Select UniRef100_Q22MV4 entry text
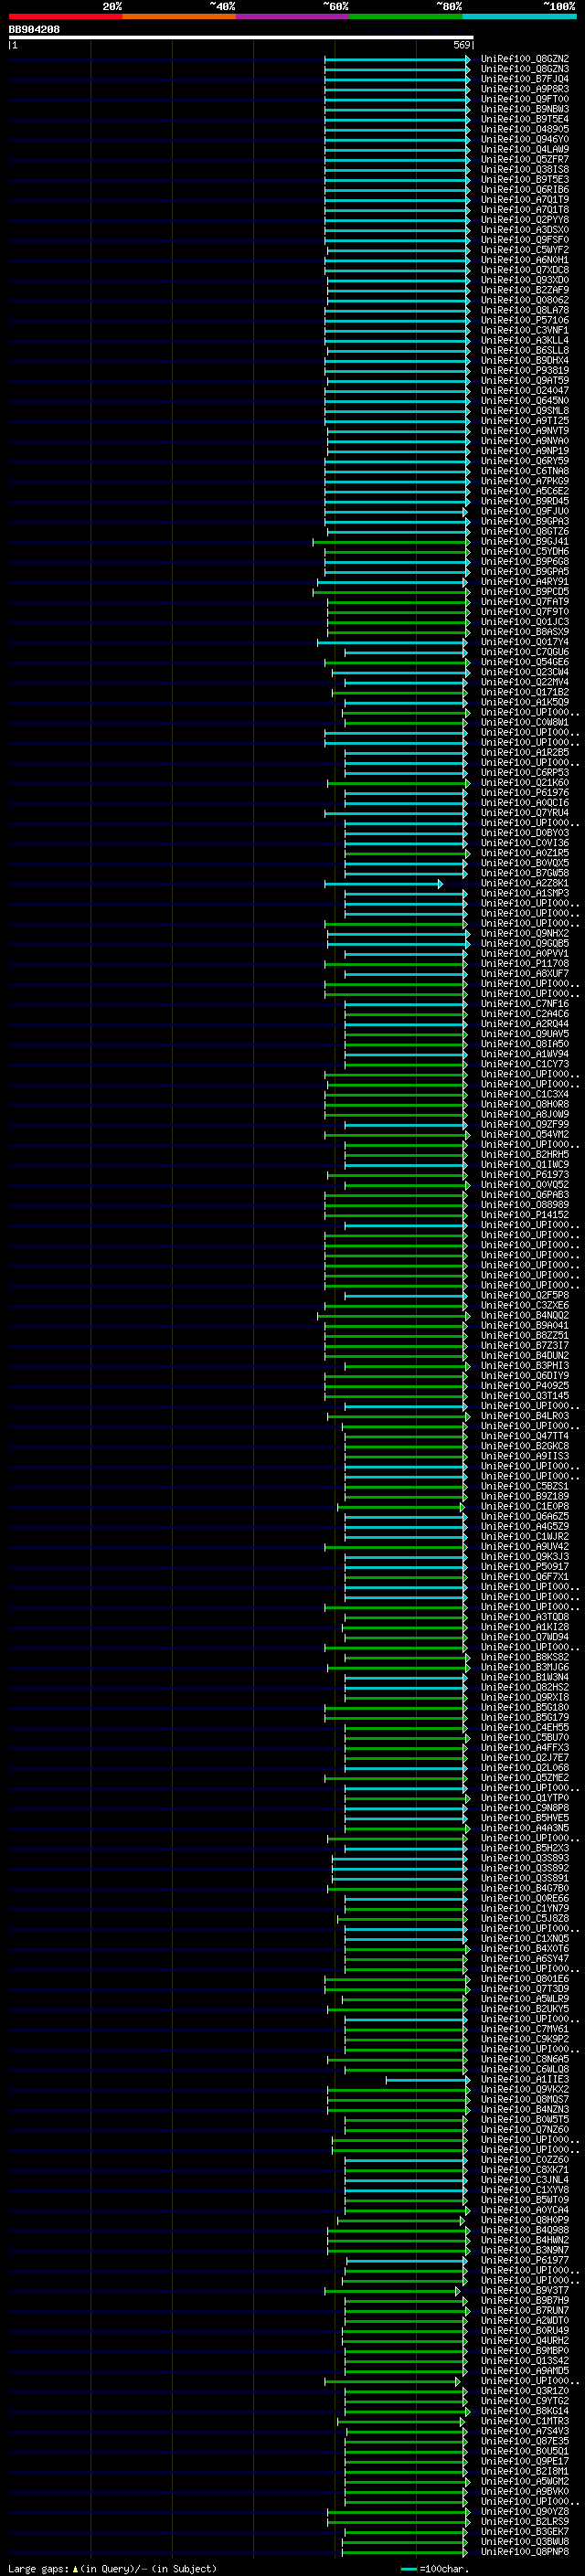Screen dimensions: 585x2576 click(525, 682)
